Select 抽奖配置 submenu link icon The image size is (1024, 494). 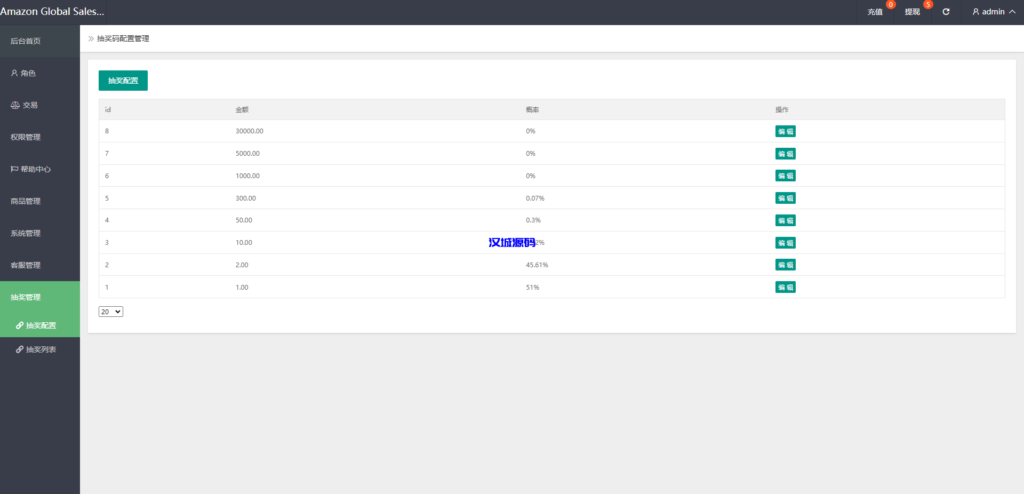[x=20, y=326]
